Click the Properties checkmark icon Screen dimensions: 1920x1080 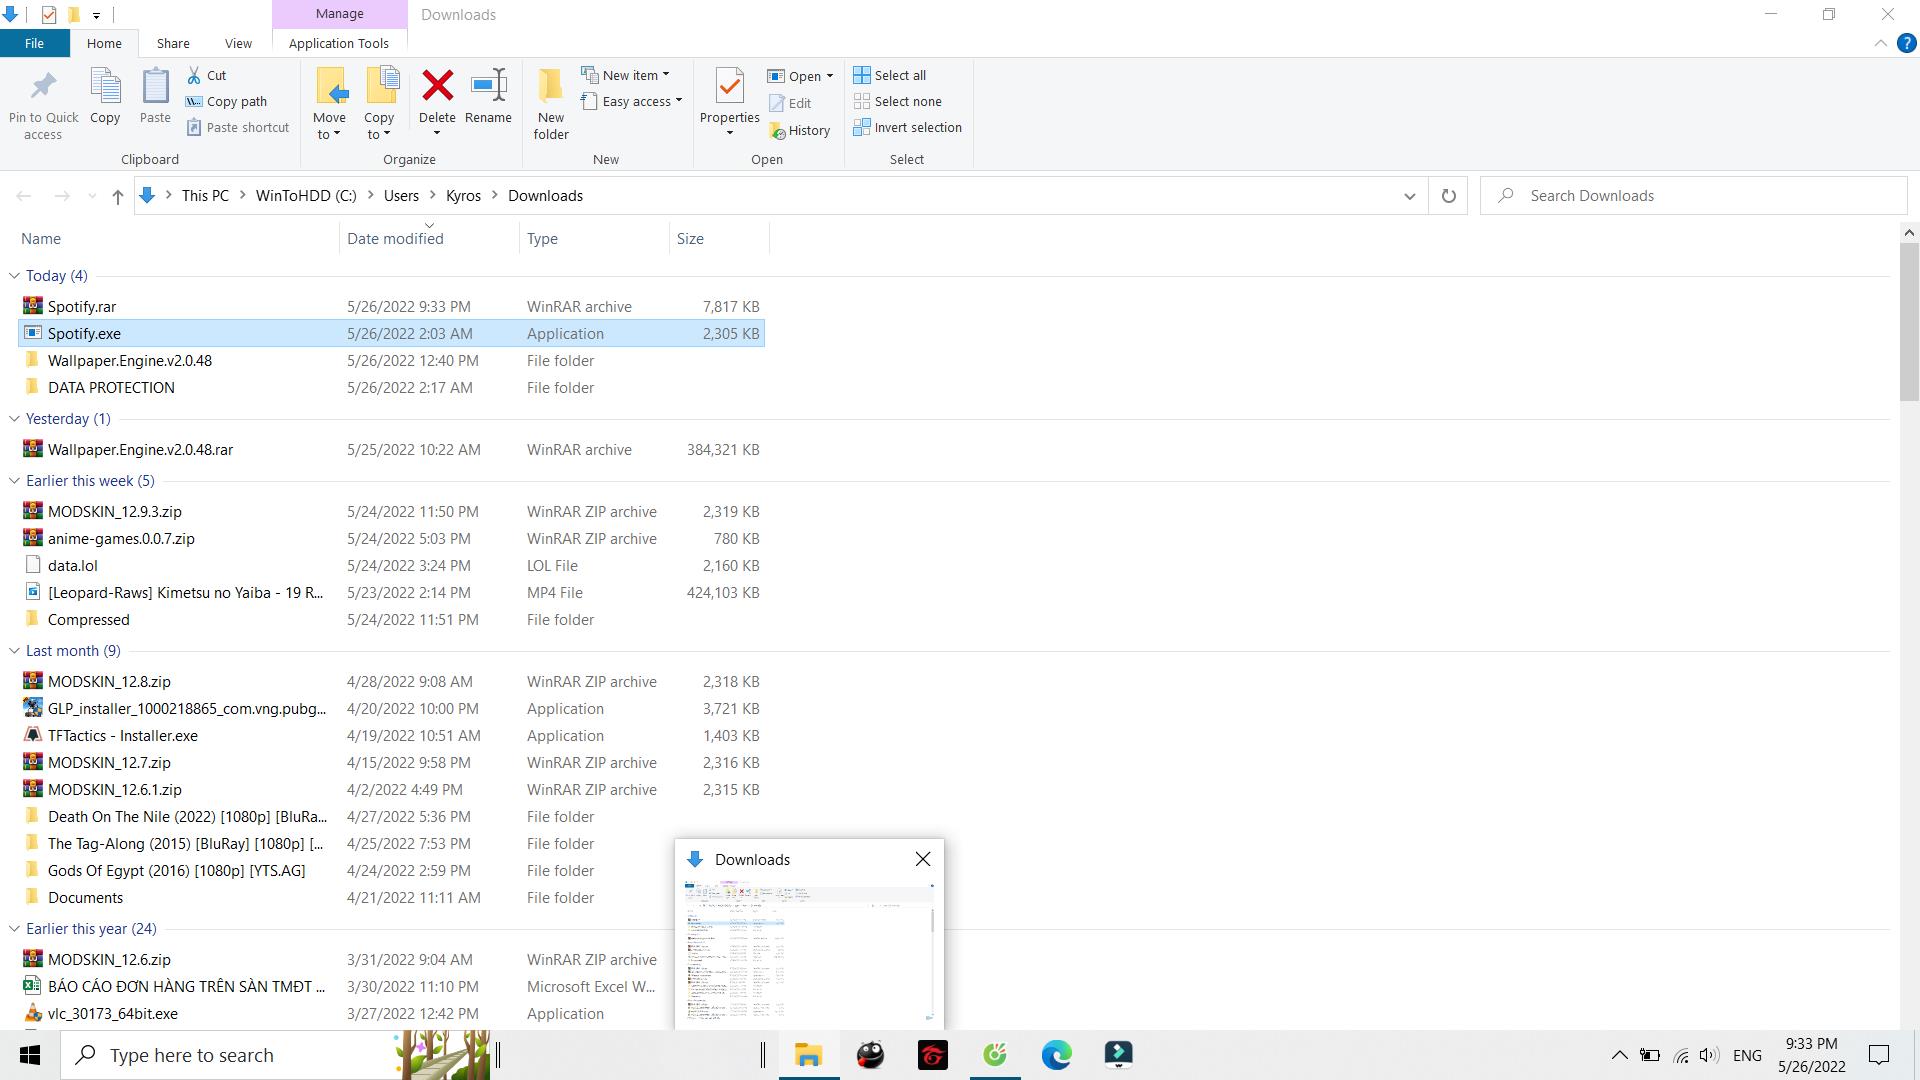pyautogui.click(x=729, y=87)
